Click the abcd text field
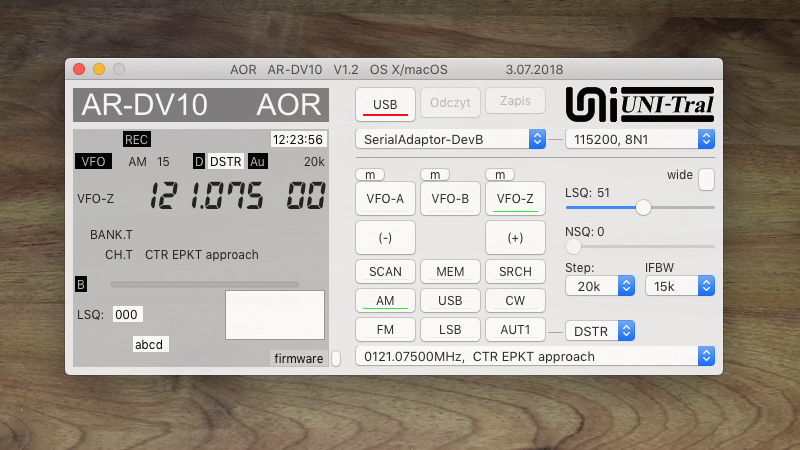Screen dimensions: 800x450 150,344
